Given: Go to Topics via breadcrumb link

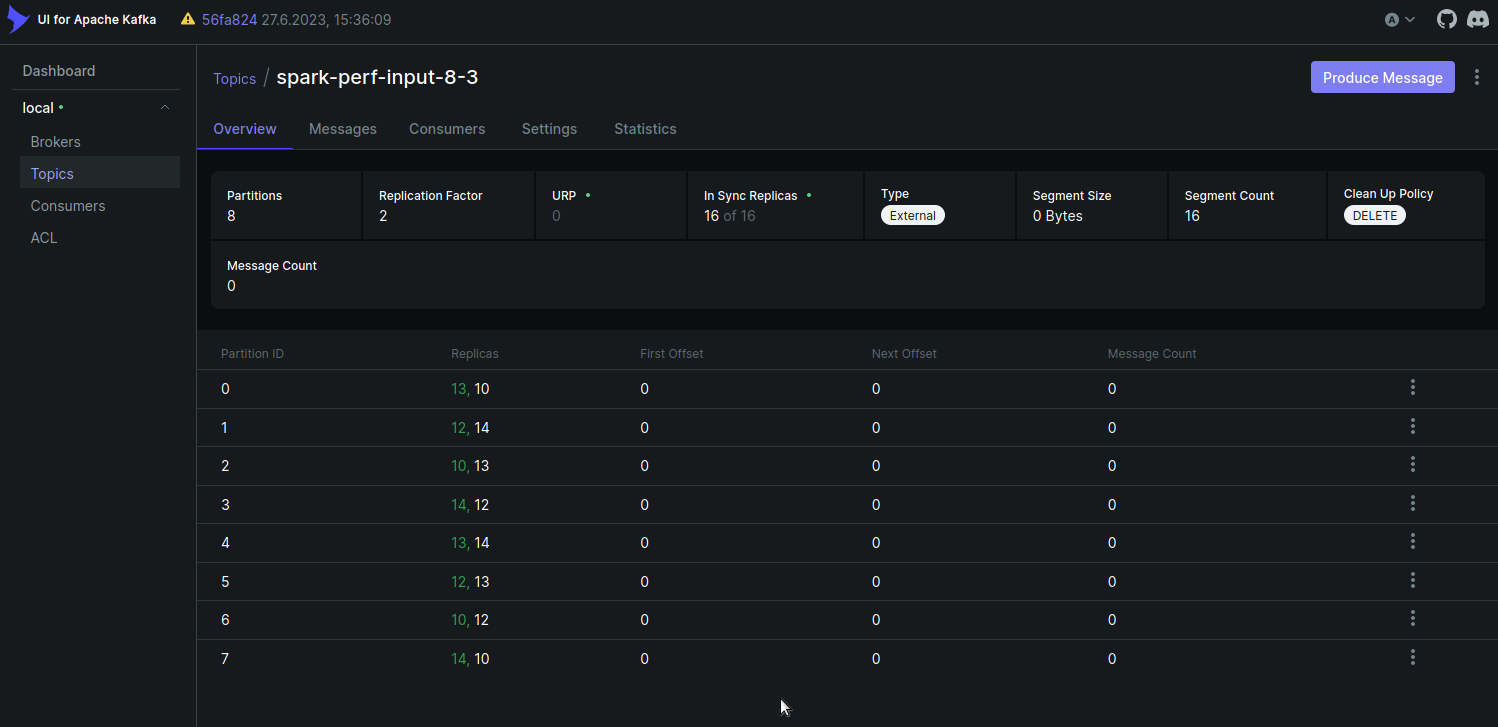Looking at the screenshot, I should (x=234, y=79).
